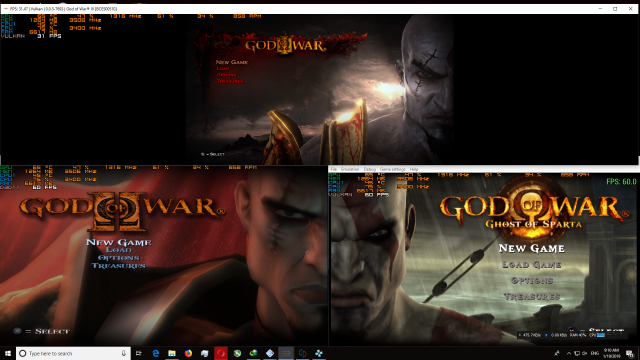Open the taskbar clock and date
Screen dimensions: 640x360
coord(611,353)
